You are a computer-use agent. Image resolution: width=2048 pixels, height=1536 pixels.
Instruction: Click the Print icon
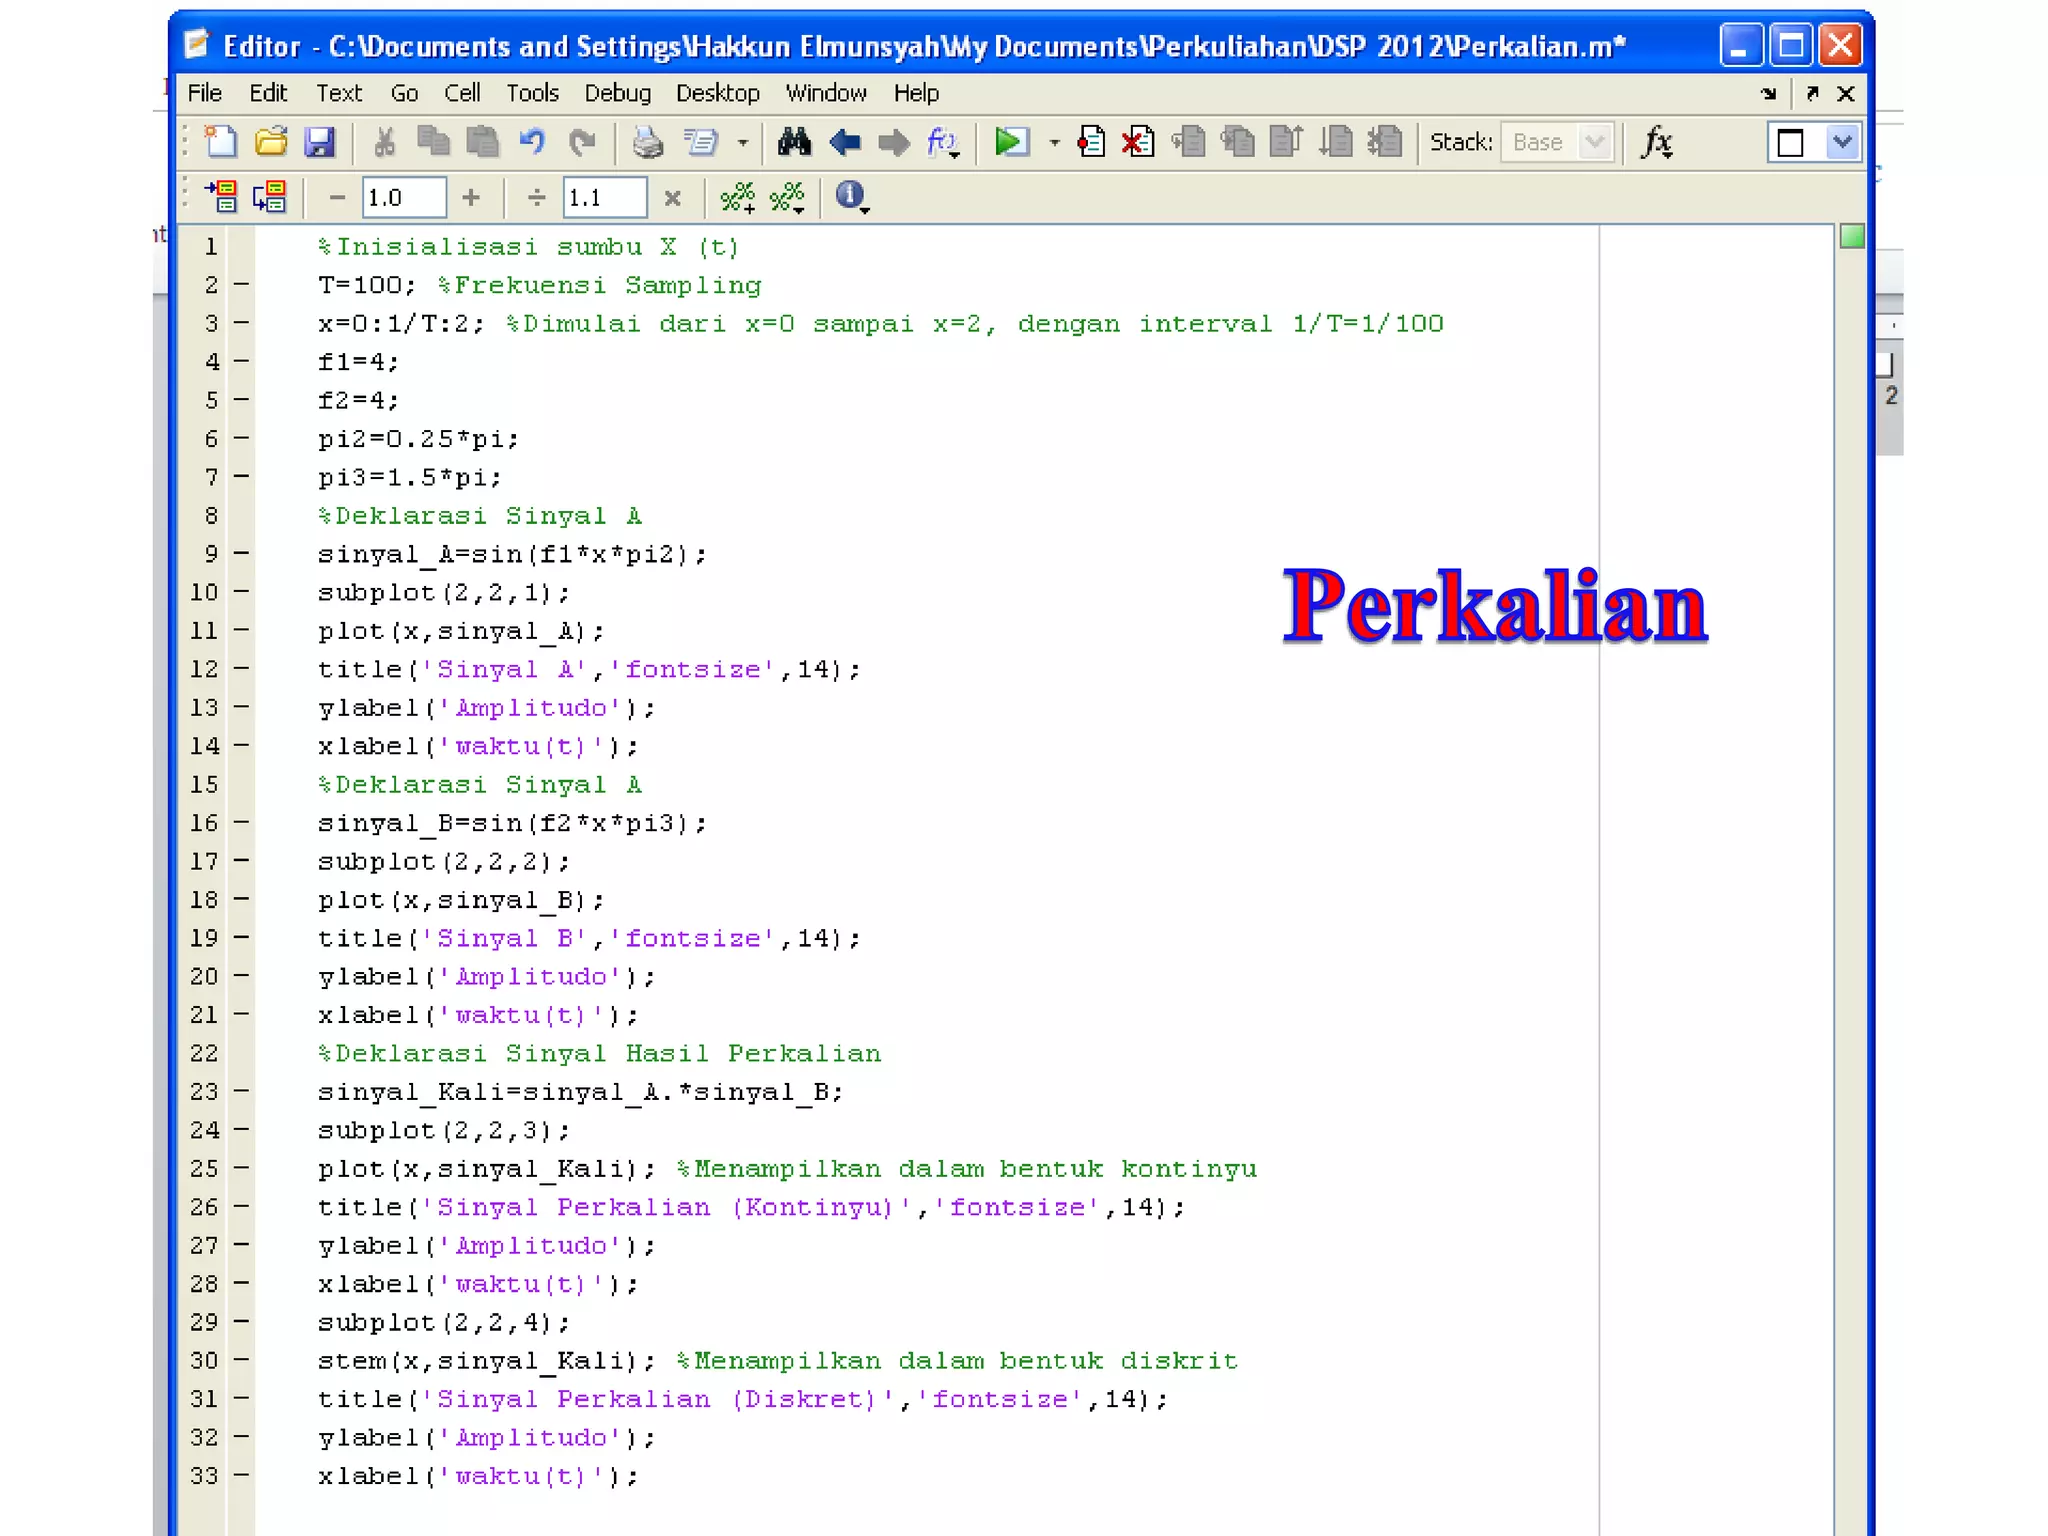[648, 142]
